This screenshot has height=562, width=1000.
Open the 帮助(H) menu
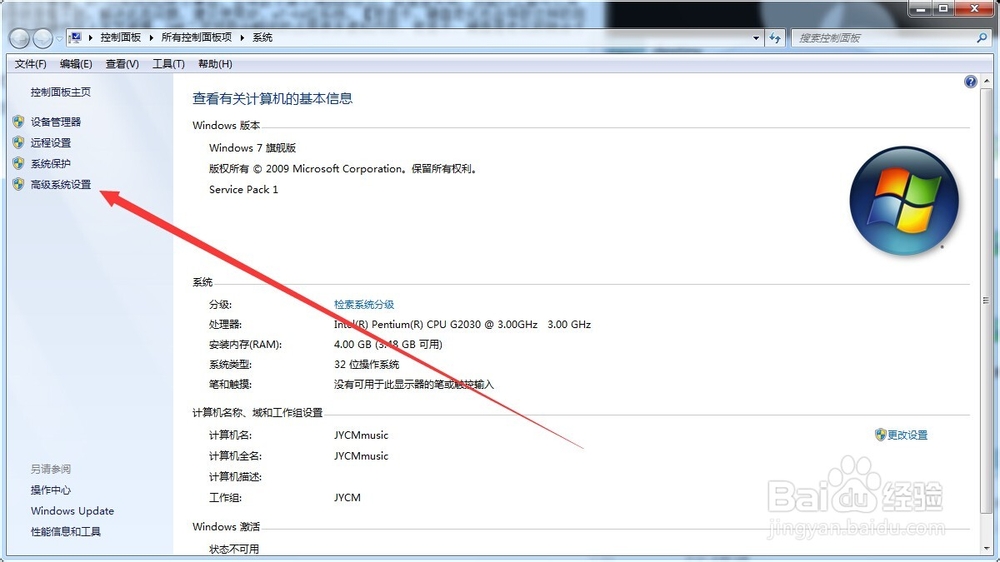215,64
